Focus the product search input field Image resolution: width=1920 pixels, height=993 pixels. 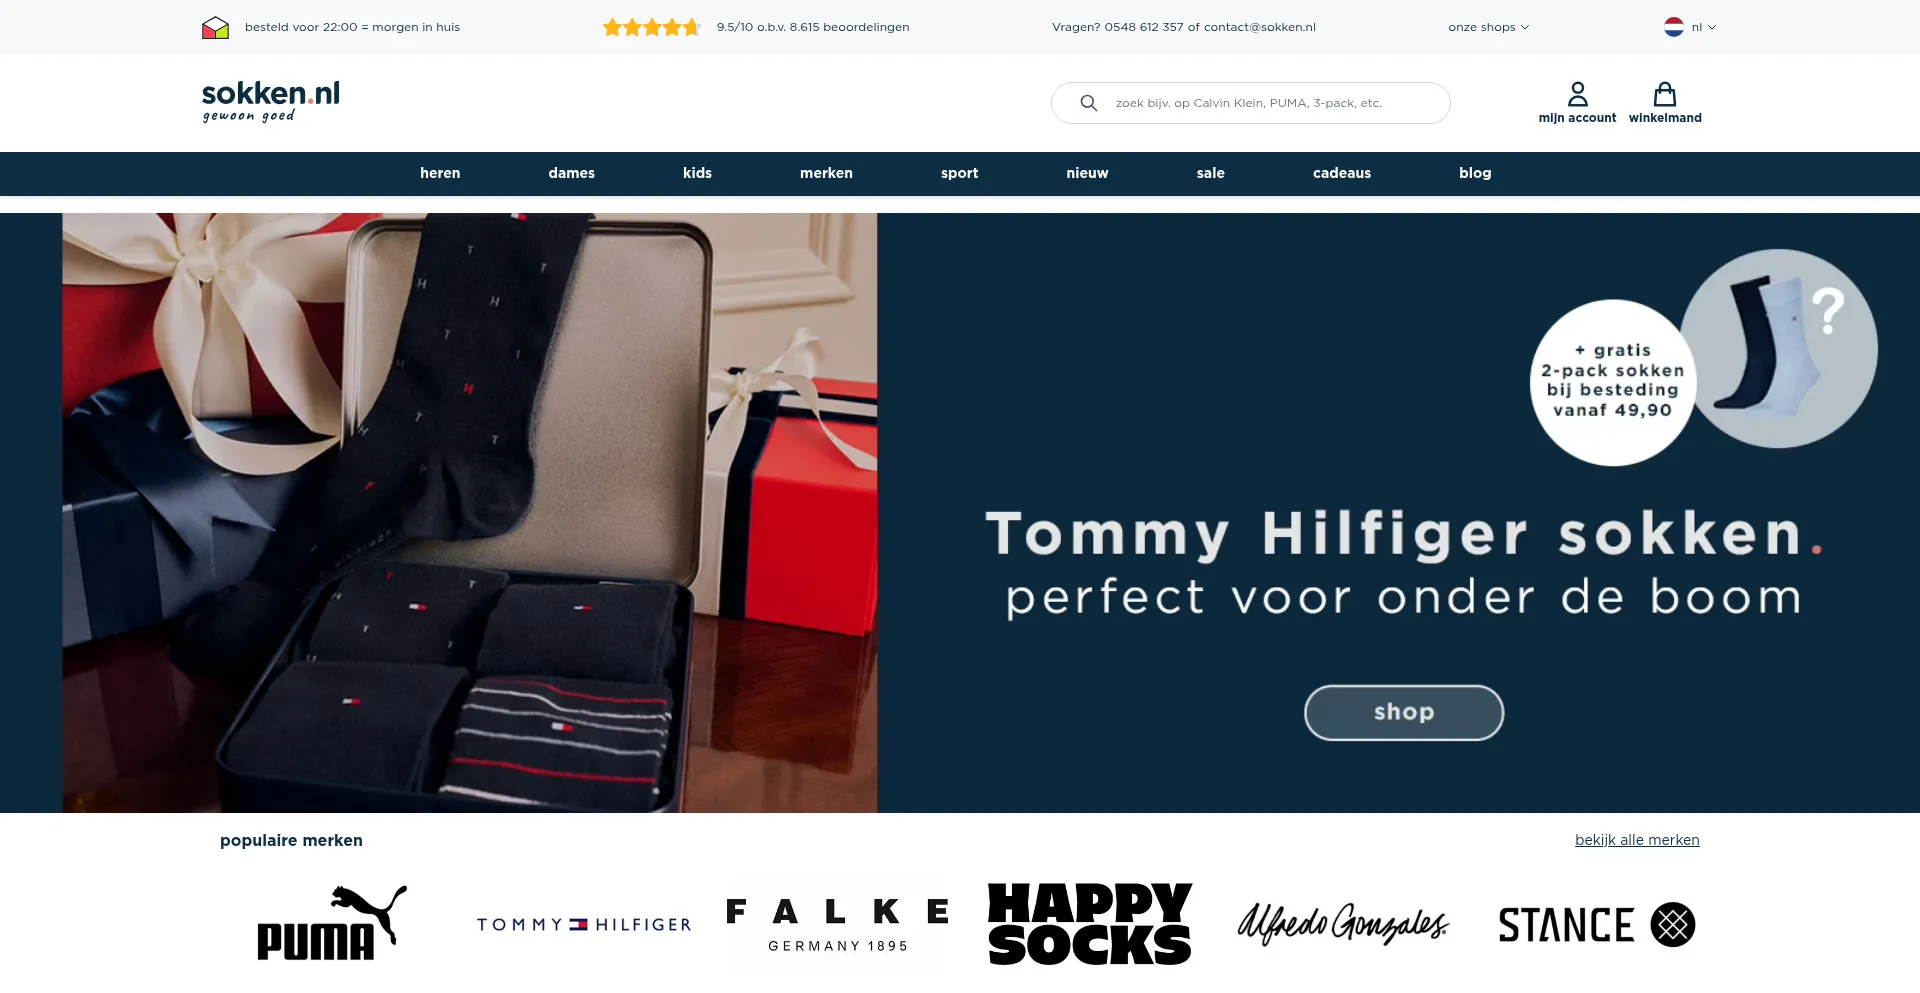pos(1250,103)
